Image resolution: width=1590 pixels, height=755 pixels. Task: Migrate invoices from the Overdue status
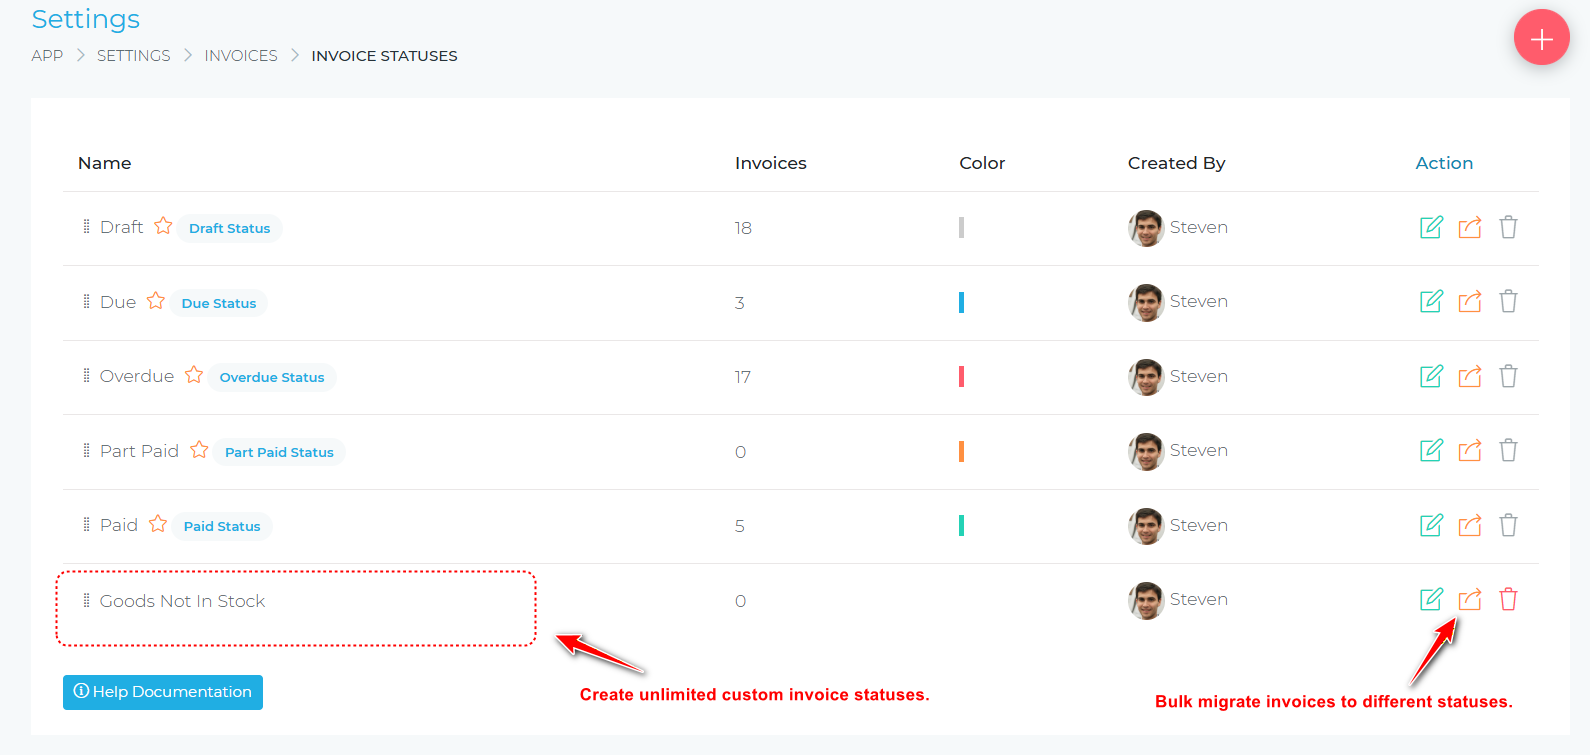1470,376
